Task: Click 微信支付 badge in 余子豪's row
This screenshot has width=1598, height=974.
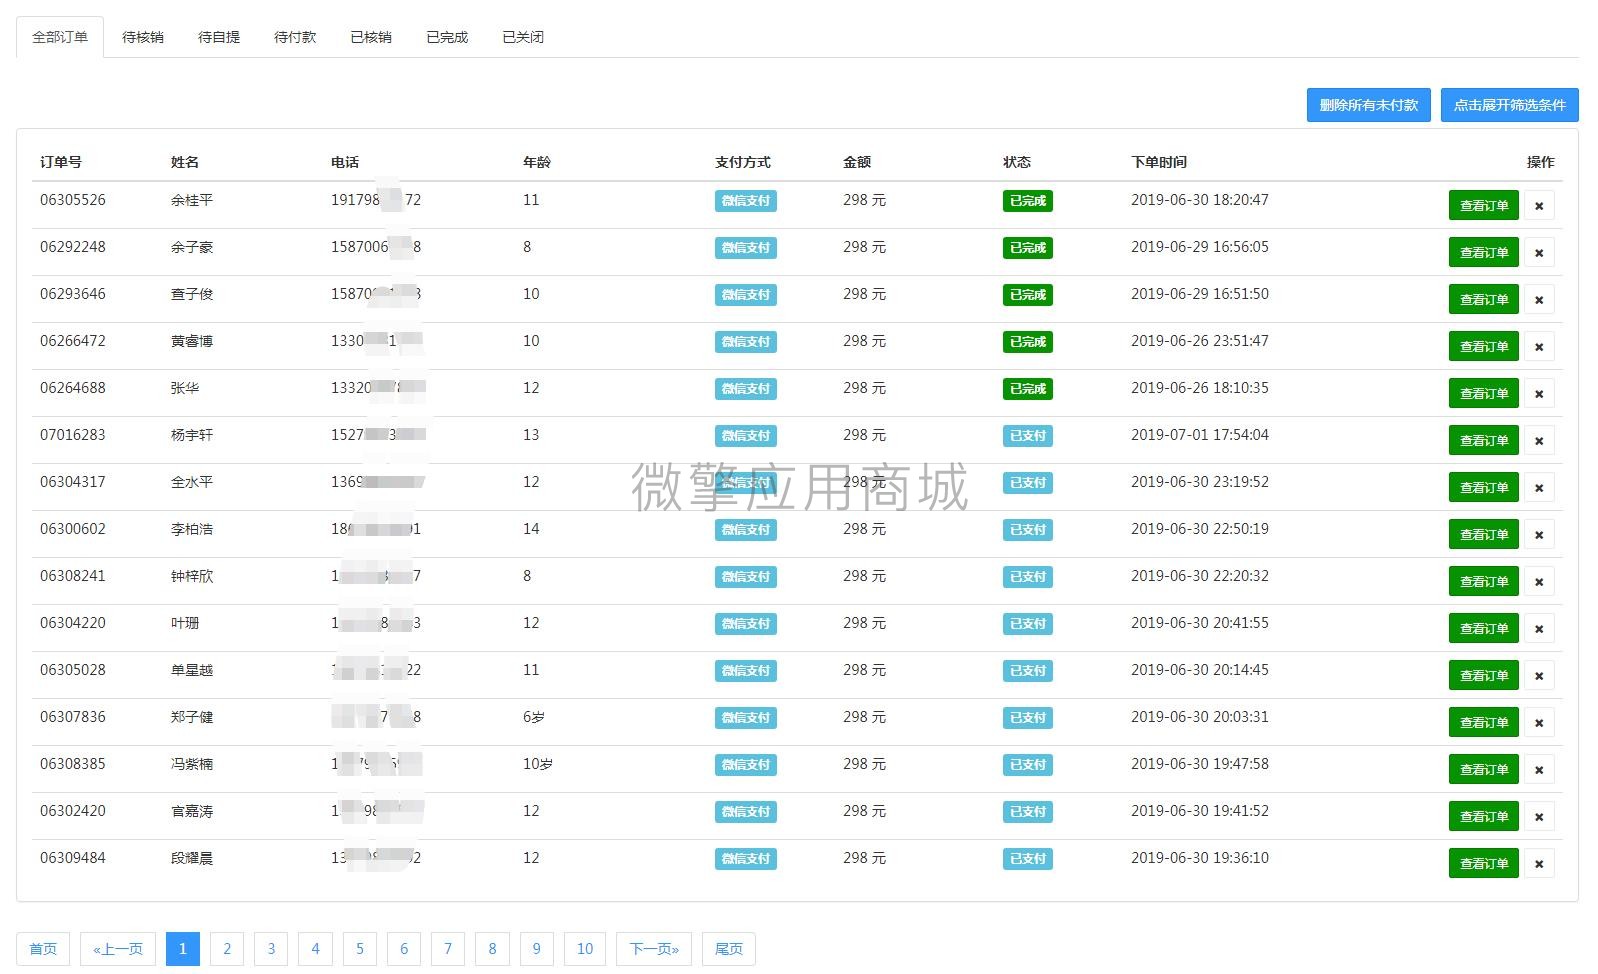Action: click(x=746, y=248)
